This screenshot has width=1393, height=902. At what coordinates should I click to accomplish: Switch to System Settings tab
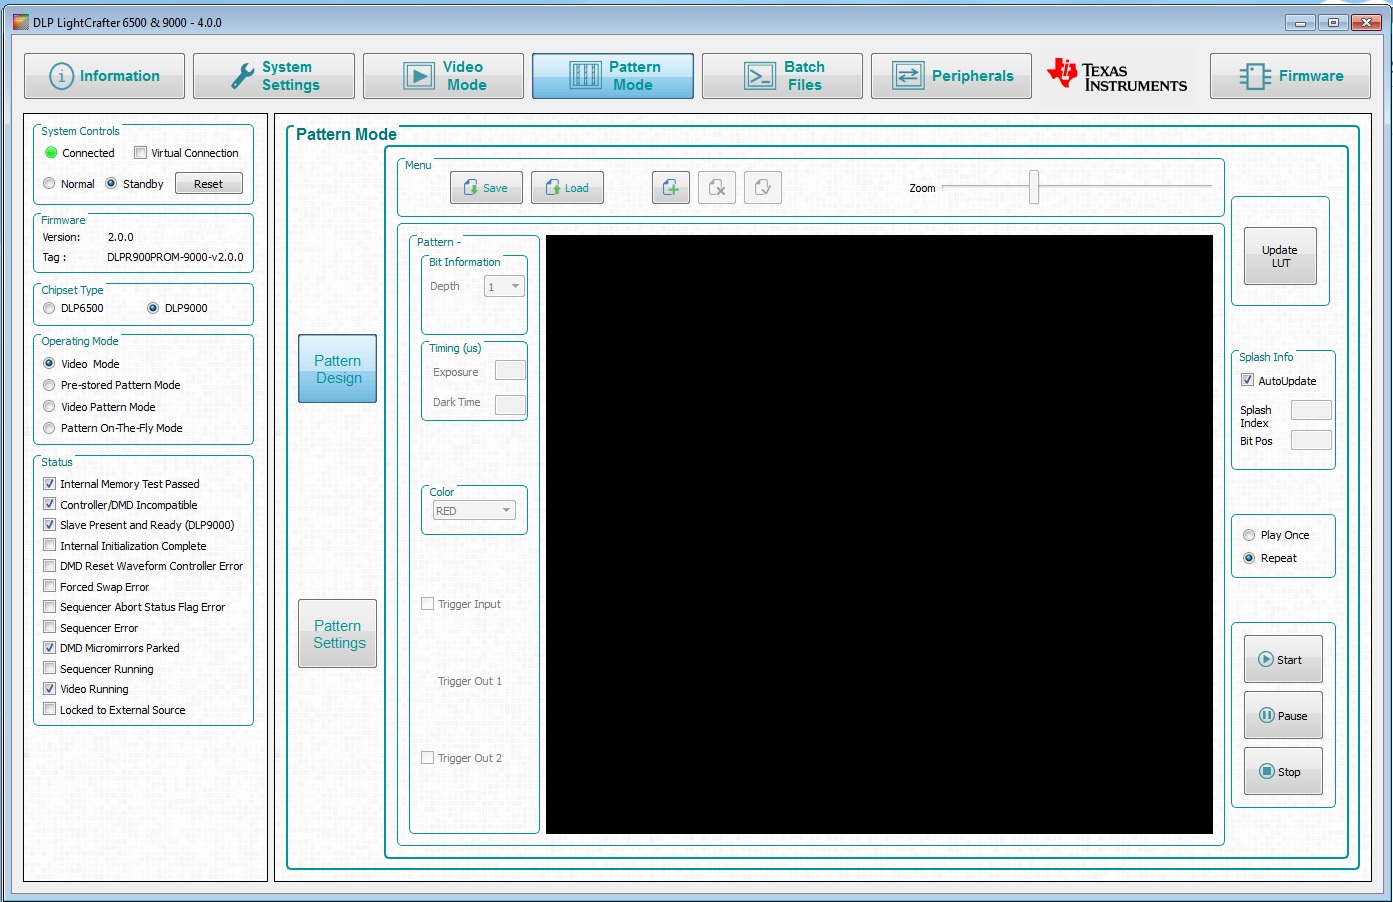point(274,76)
